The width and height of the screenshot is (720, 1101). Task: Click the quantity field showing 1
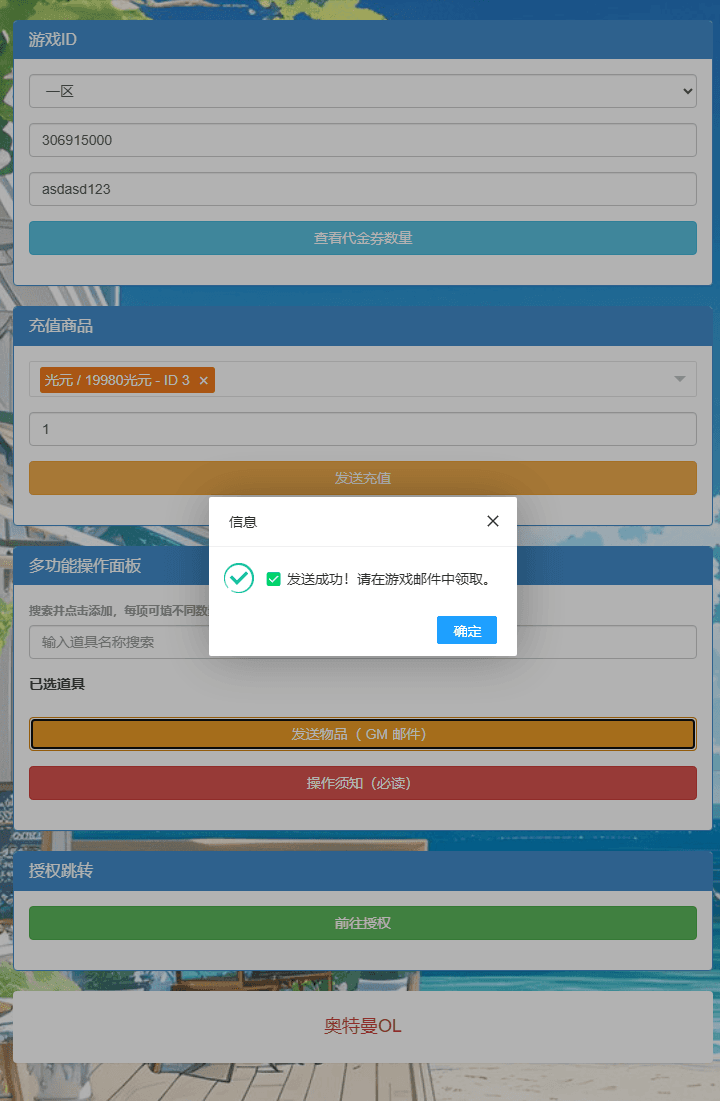coord(362,429)
